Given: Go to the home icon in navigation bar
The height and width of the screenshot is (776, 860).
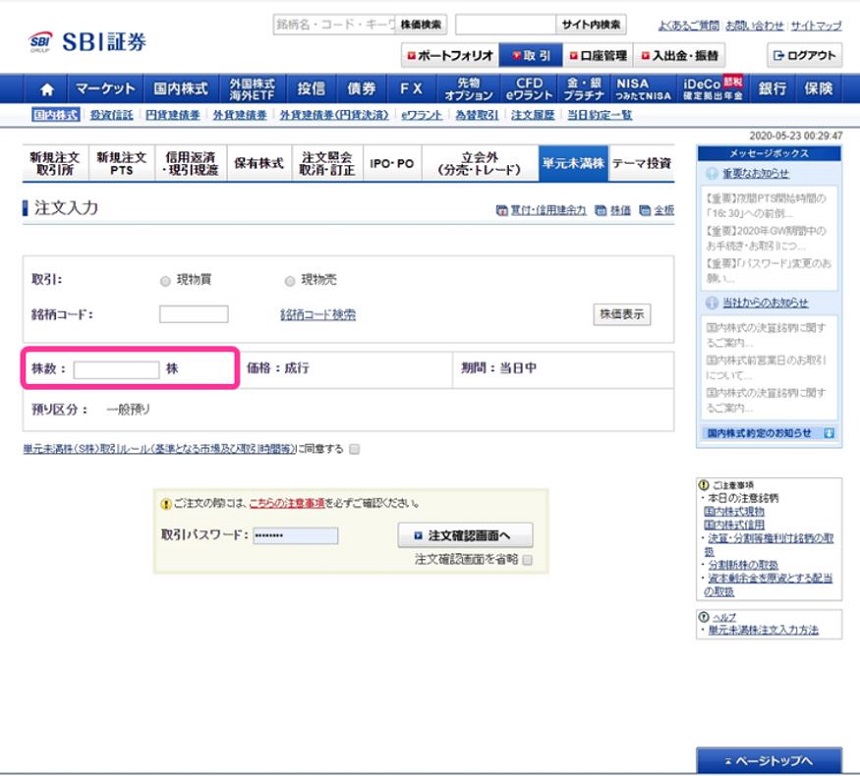Looking at the screenshot, I should click(x=47, y=89).
